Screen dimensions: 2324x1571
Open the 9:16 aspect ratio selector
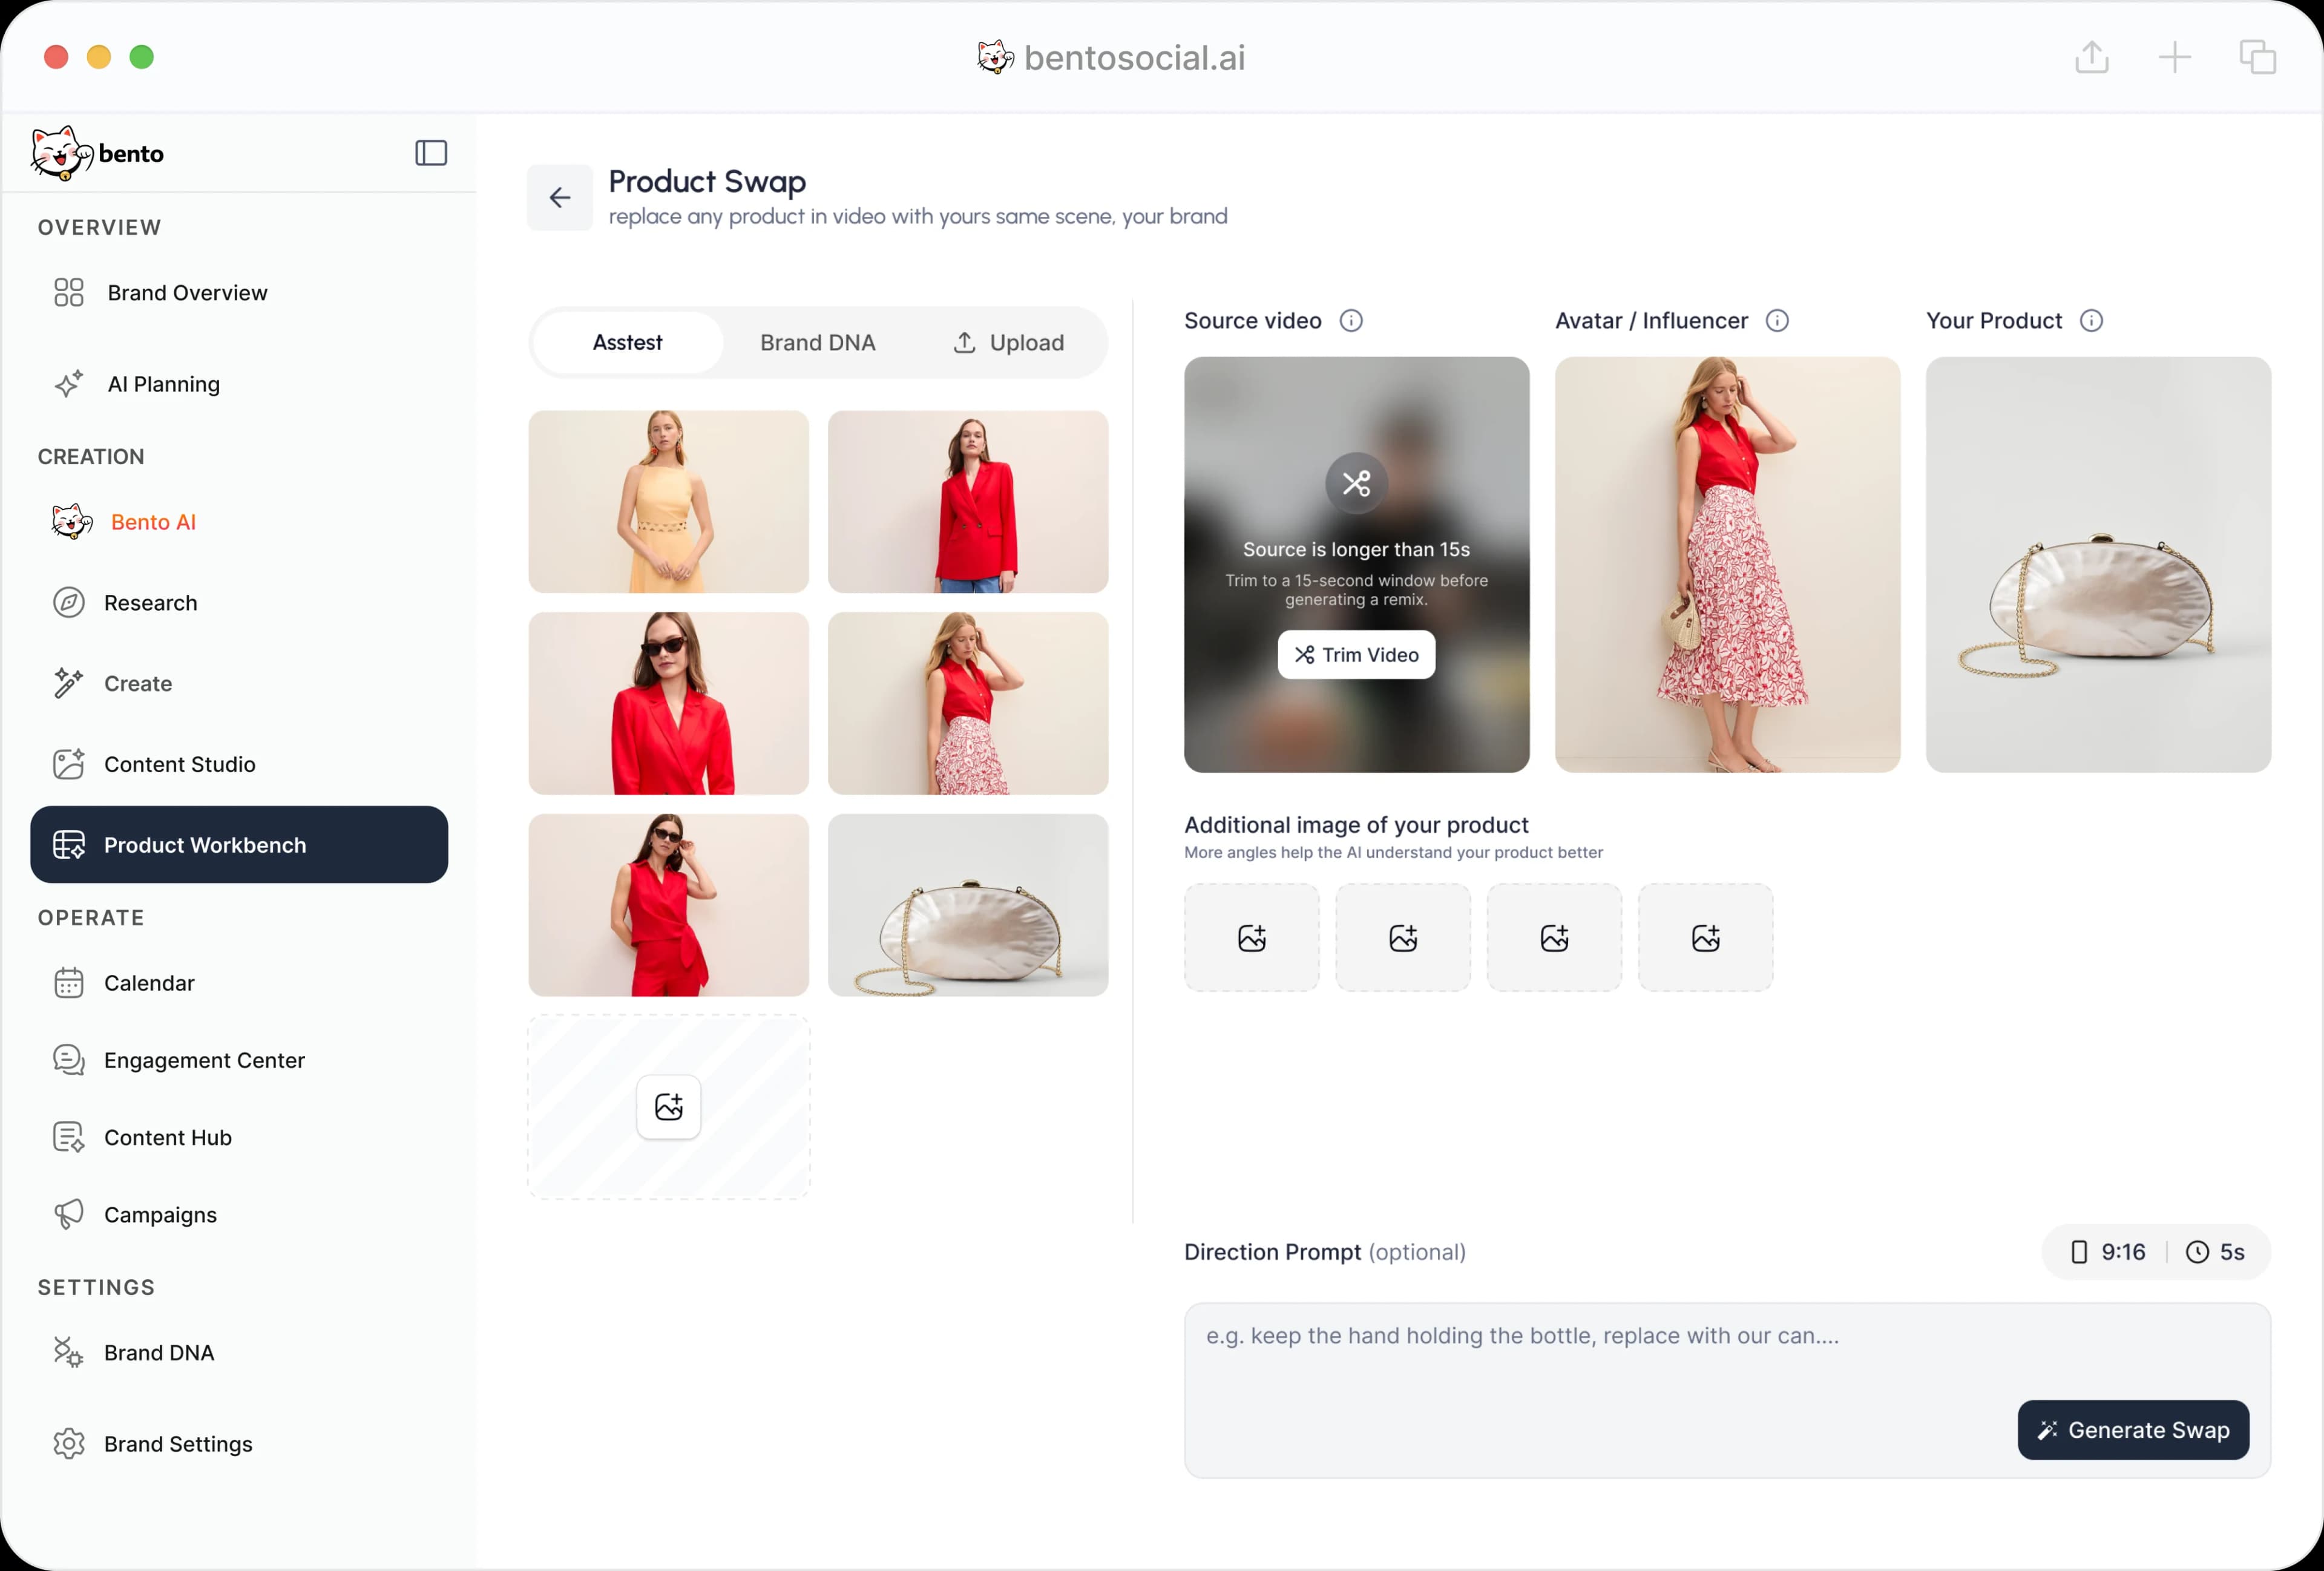point(2108,1252)
